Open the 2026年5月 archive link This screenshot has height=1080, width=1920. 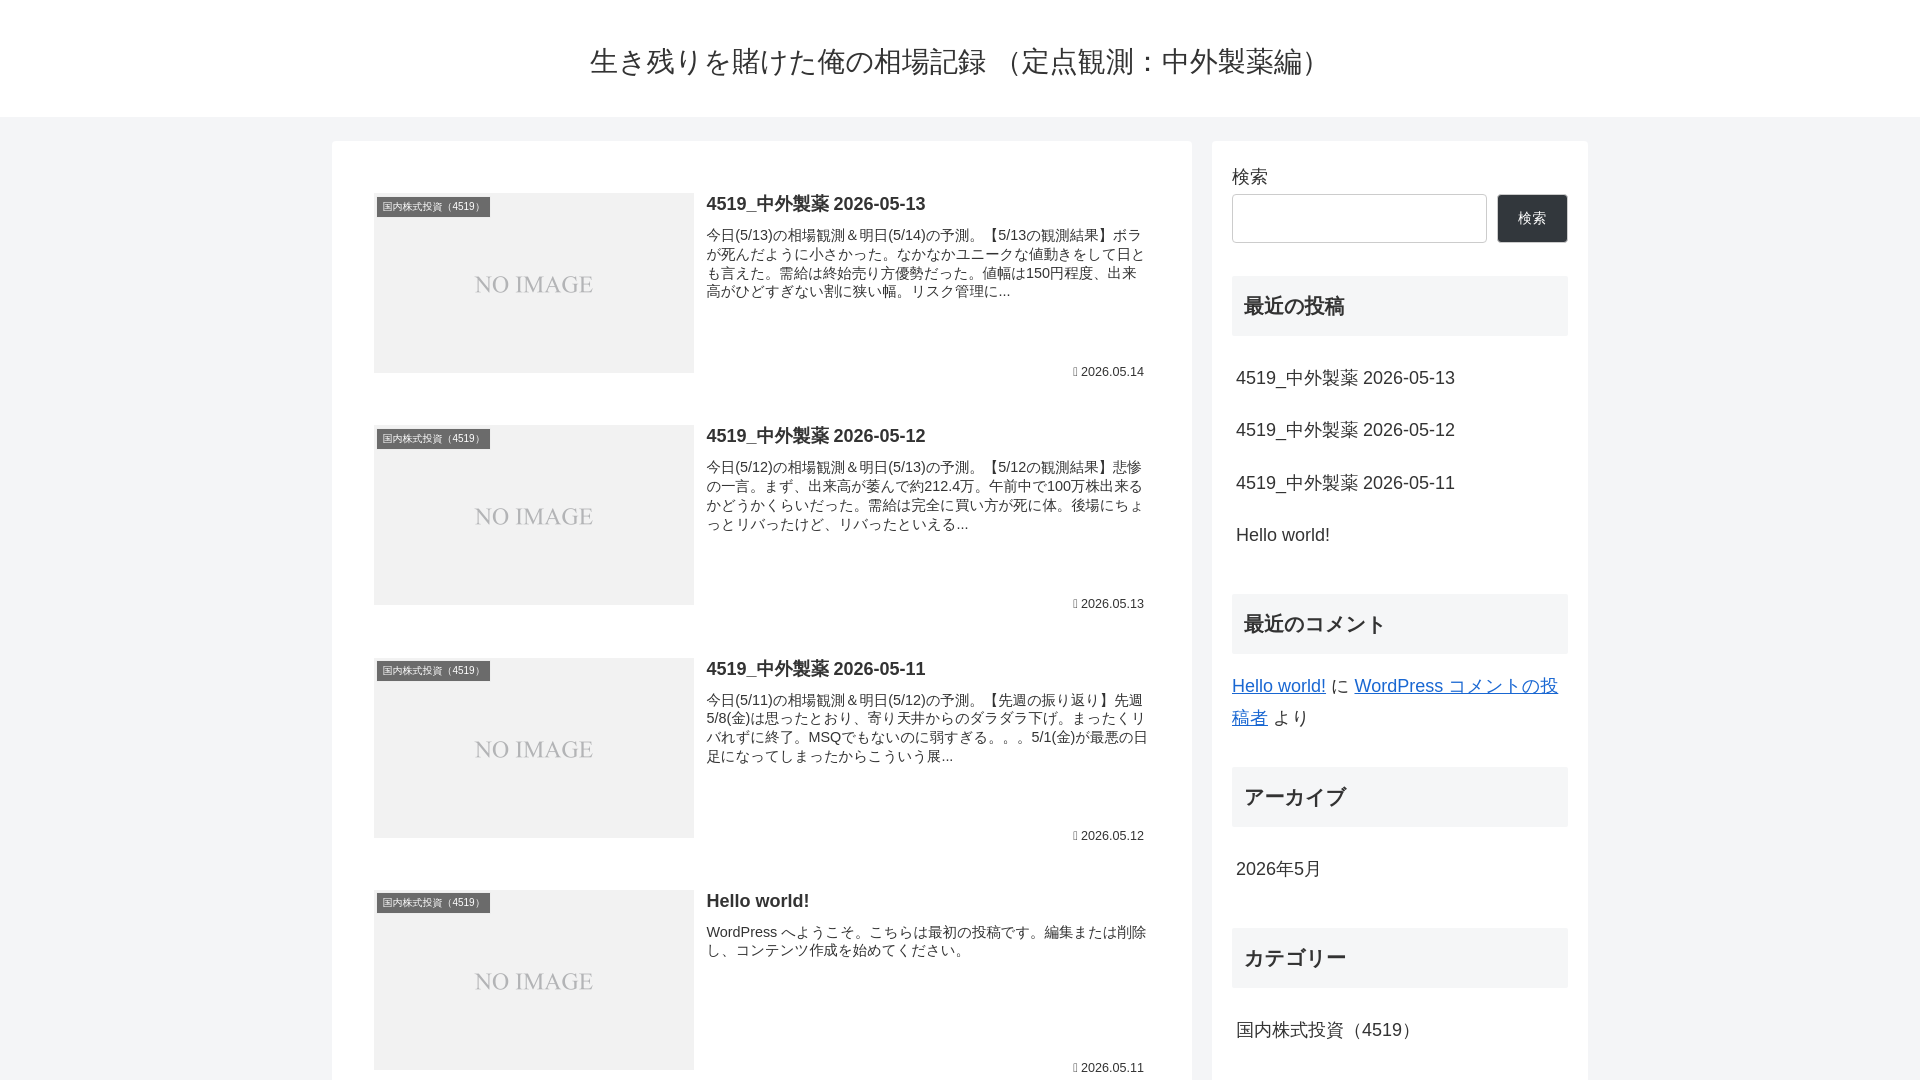point(1279,869)
